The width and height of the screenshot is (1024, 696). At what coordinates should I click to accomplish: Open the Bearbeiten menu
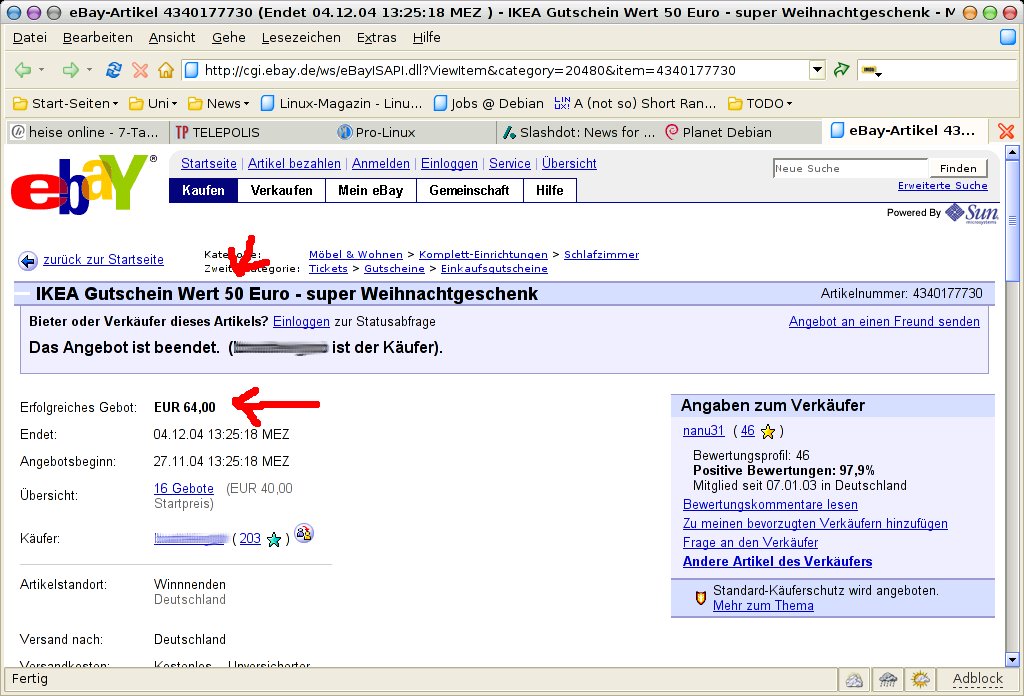(x=98, y=38)
